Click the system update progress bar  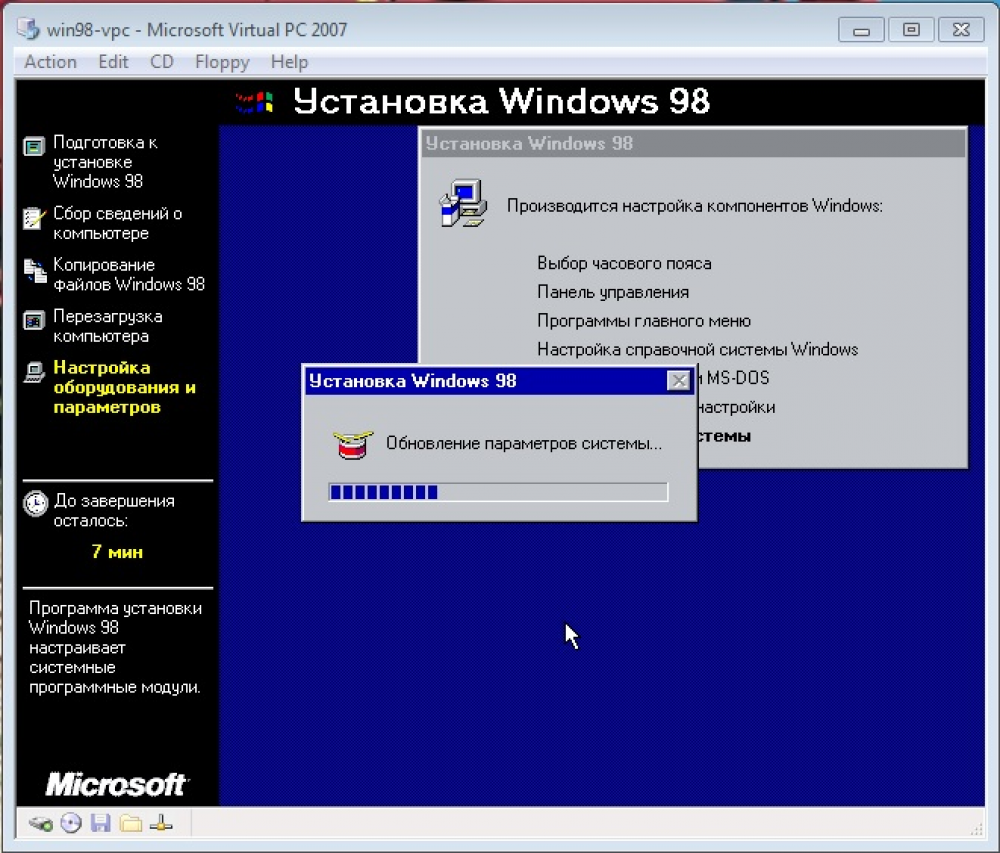498,492
